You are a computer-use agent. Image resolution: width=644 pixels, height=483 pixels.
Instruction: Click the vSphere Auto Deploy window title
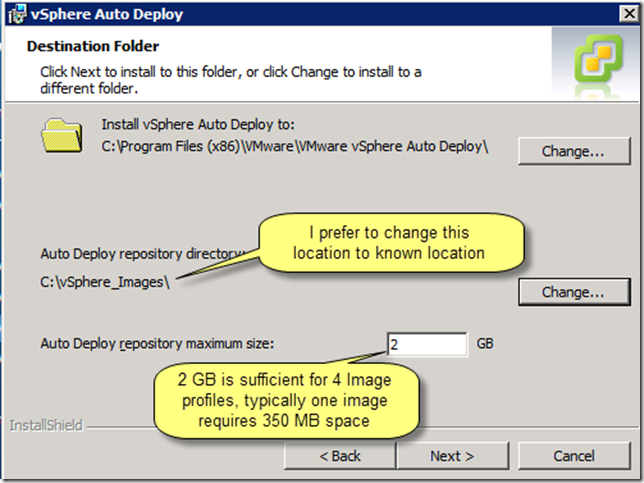tap(107, 14)
